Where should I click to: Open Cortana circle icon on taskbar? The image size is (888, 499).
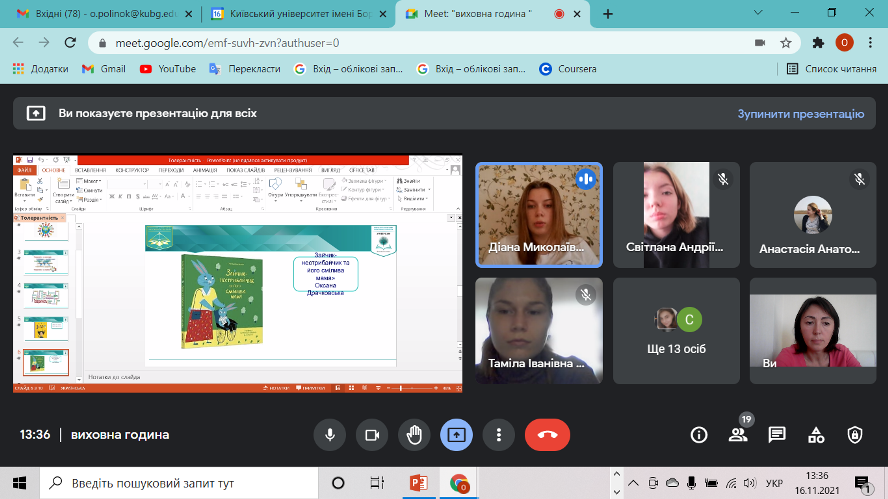pos(338,483)
